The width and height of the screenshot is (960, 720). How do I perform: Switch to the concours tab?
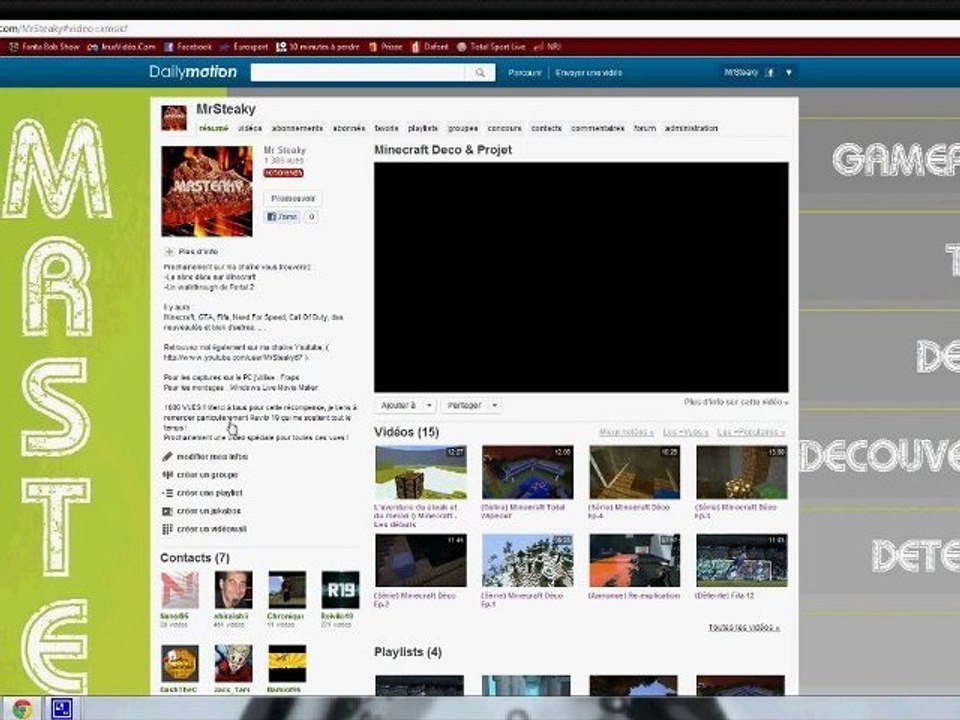pos(504,129)
